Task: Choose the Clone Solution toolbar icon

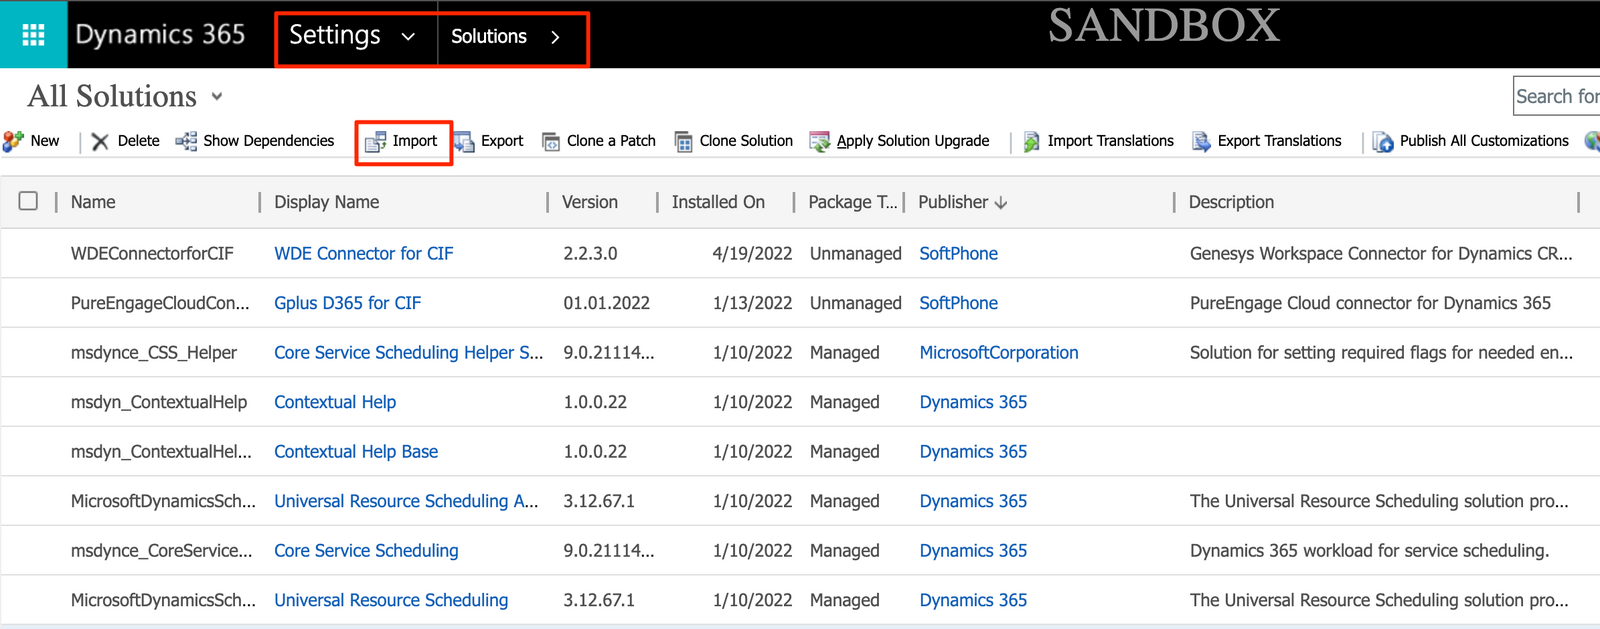Action: pos(684,142)
